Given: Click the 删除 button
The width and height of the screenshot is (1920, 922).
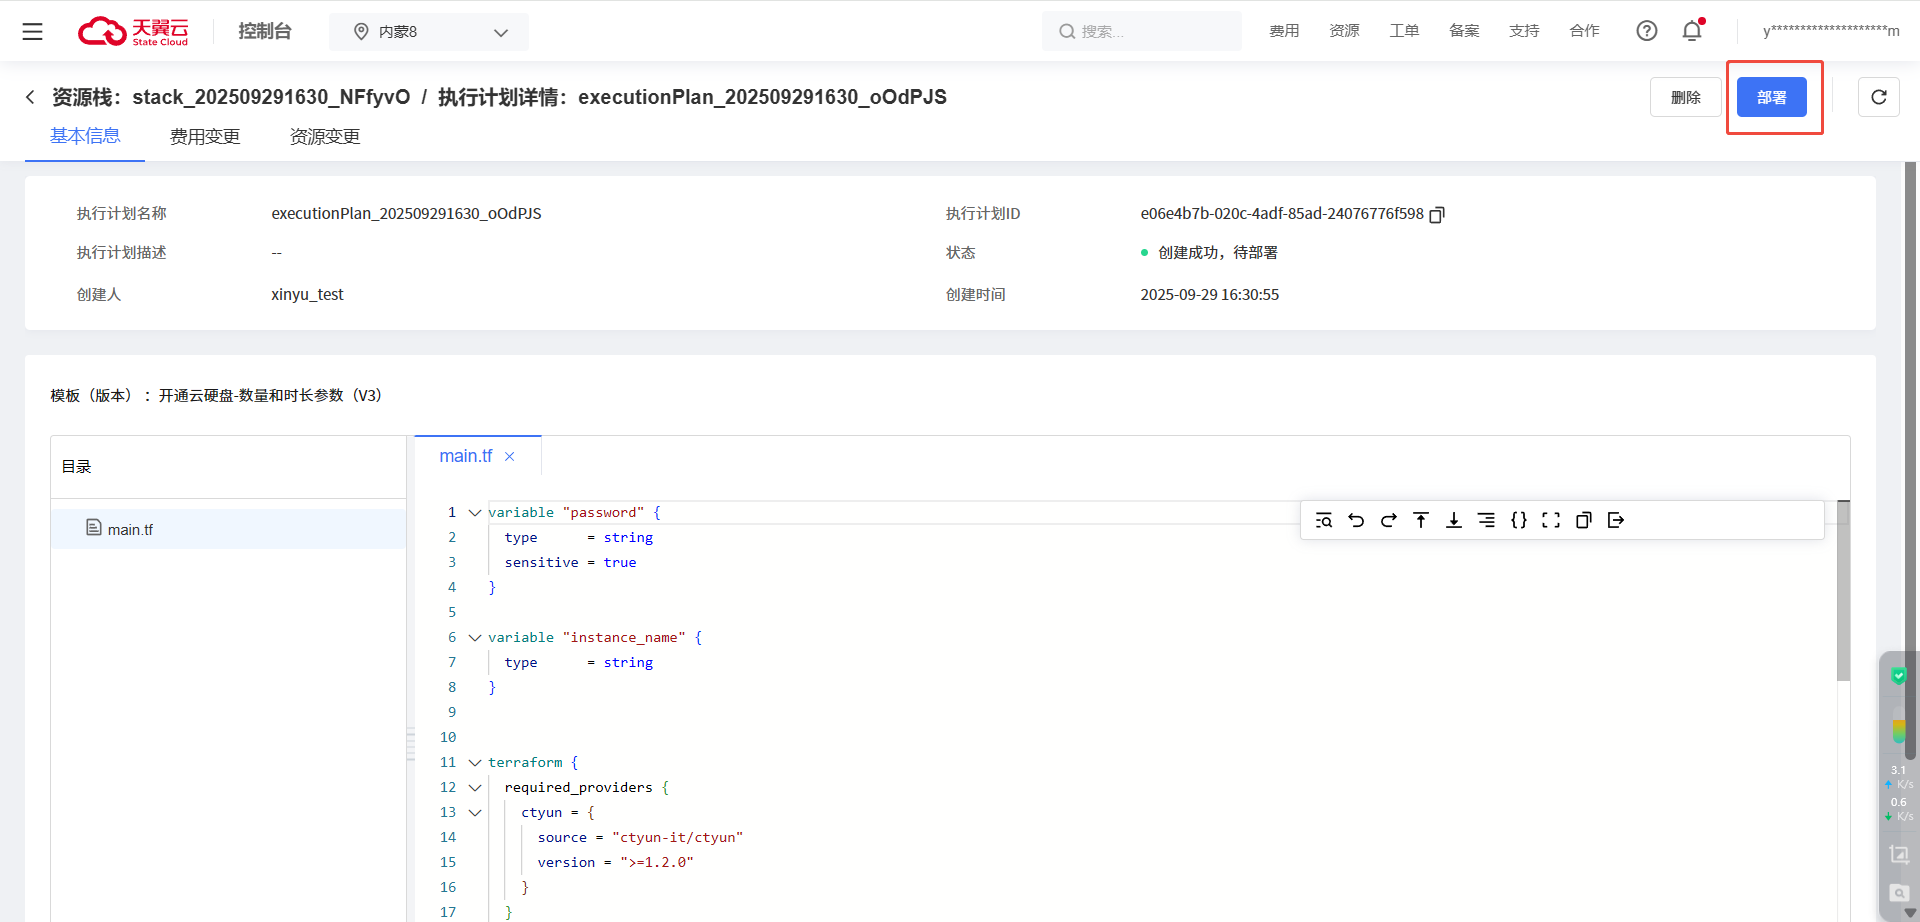Looking at the screenshot, I should 1685,97.
